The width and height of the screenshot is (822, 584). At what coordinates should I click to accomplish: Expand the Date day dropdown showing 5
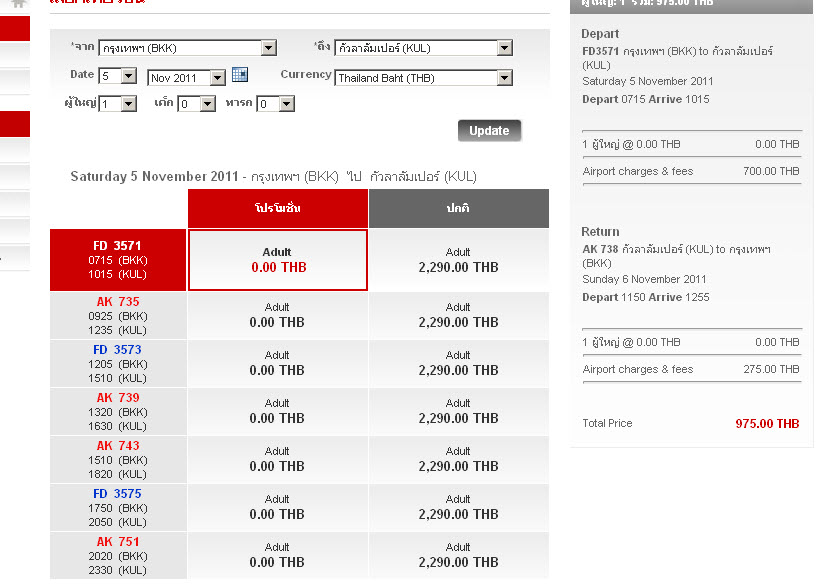click(x=118, y=77)
